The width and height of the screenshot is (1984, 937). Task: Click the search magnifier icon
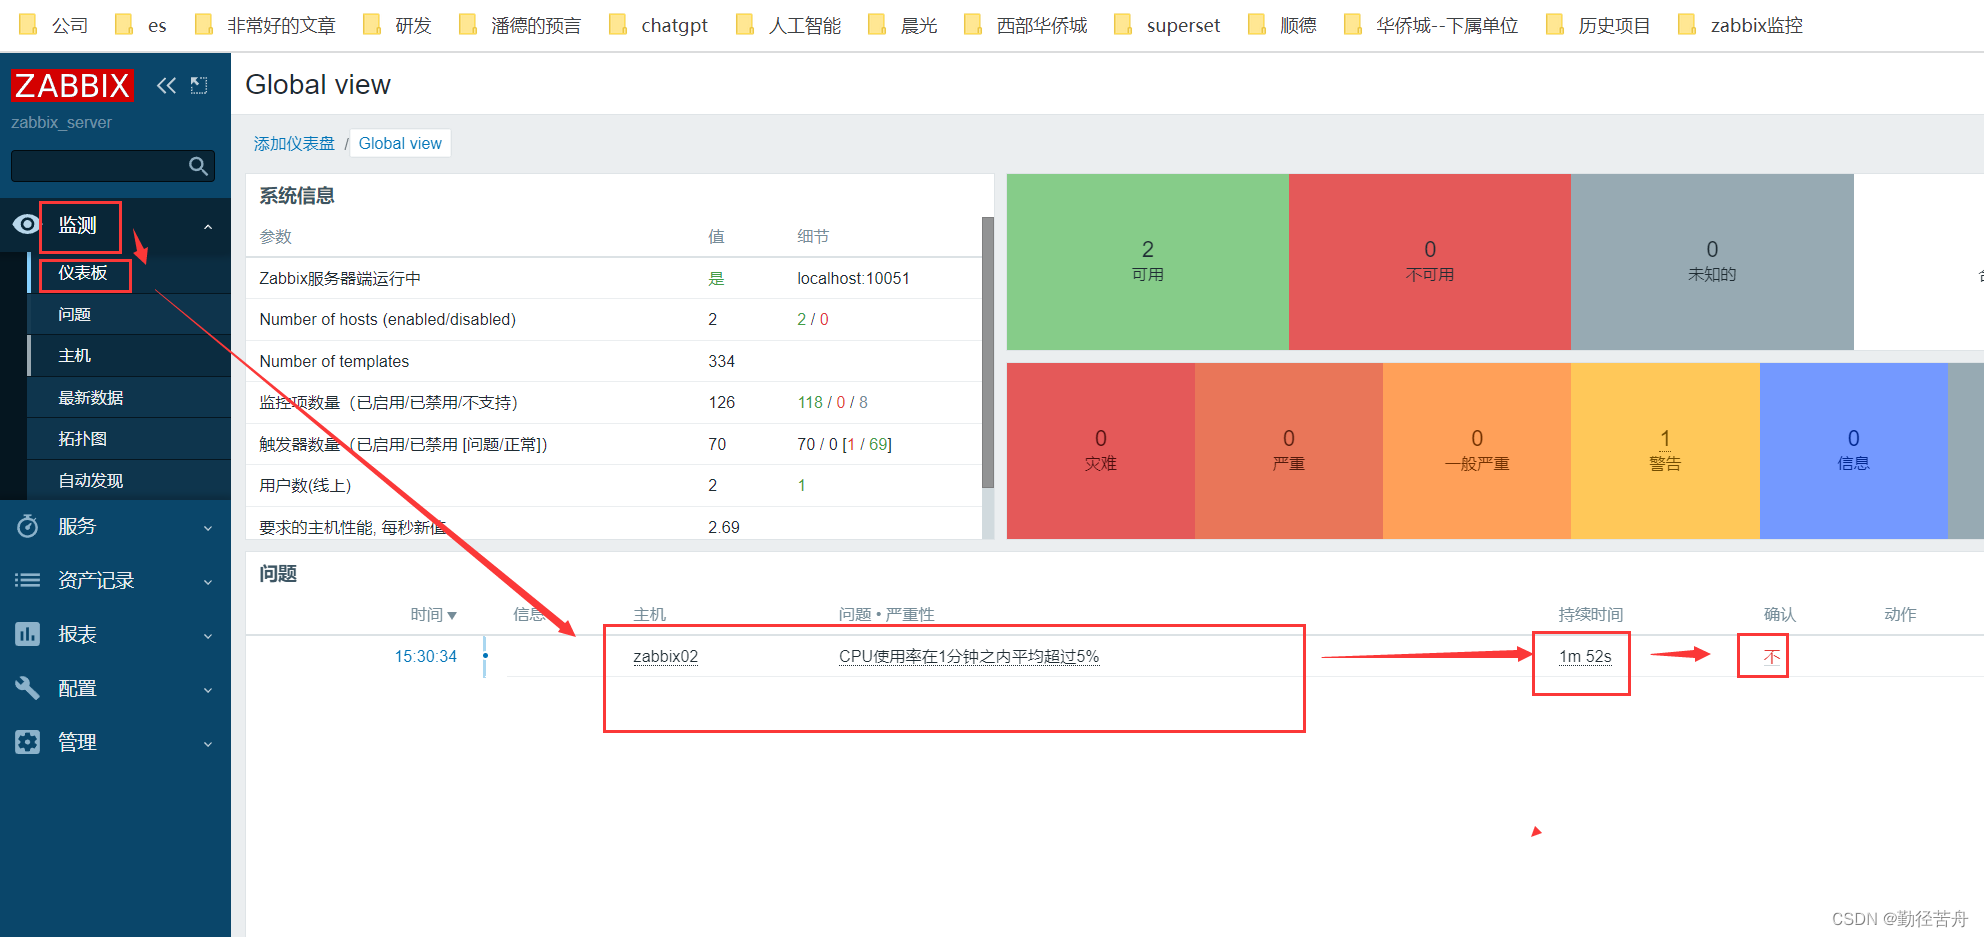click(x=198, y=166)
